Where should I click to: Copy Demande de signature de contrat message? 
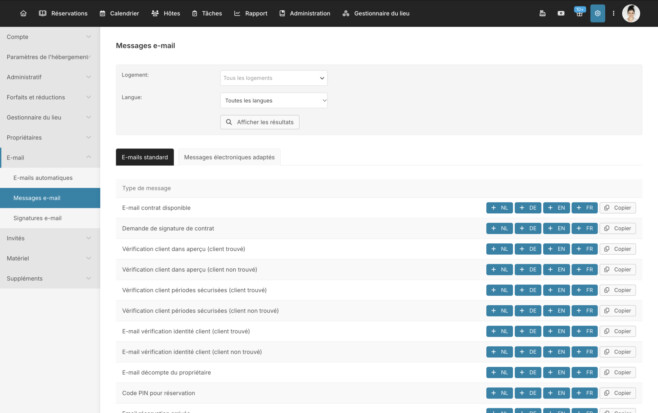pos(618,228)
